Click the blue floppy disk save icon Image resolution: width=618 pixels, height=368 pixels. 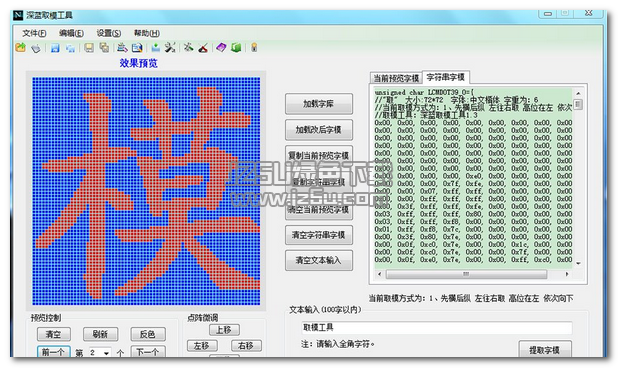tap(55, 48)
